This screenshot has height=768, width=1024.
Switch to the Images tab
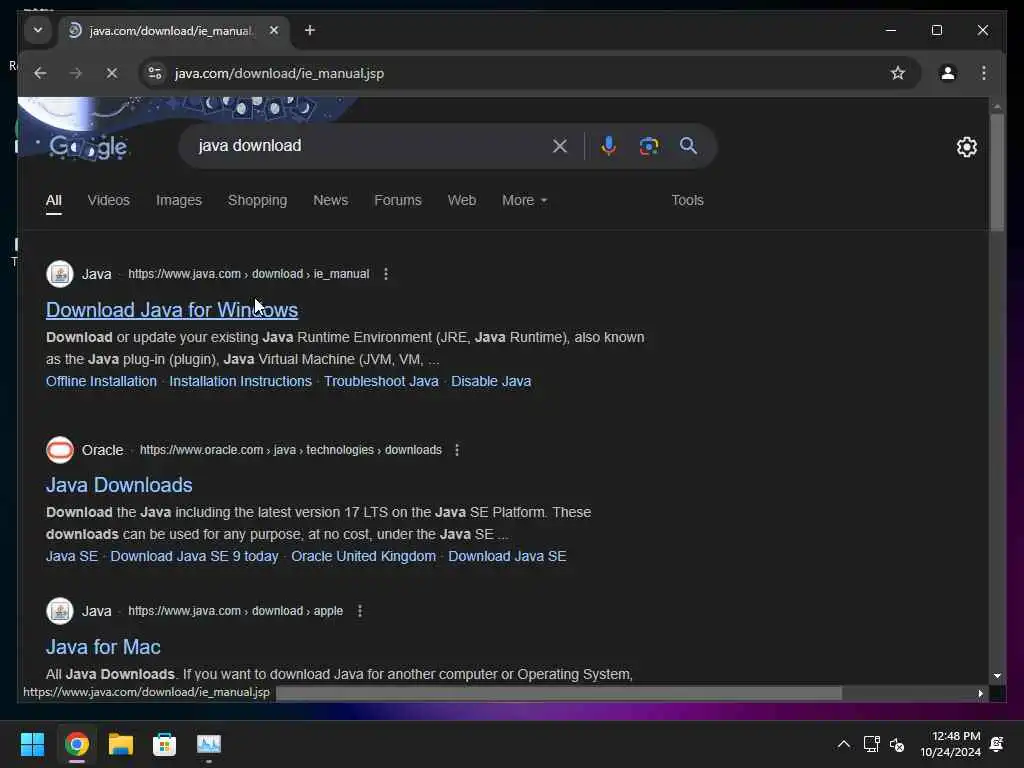[178, 200]
